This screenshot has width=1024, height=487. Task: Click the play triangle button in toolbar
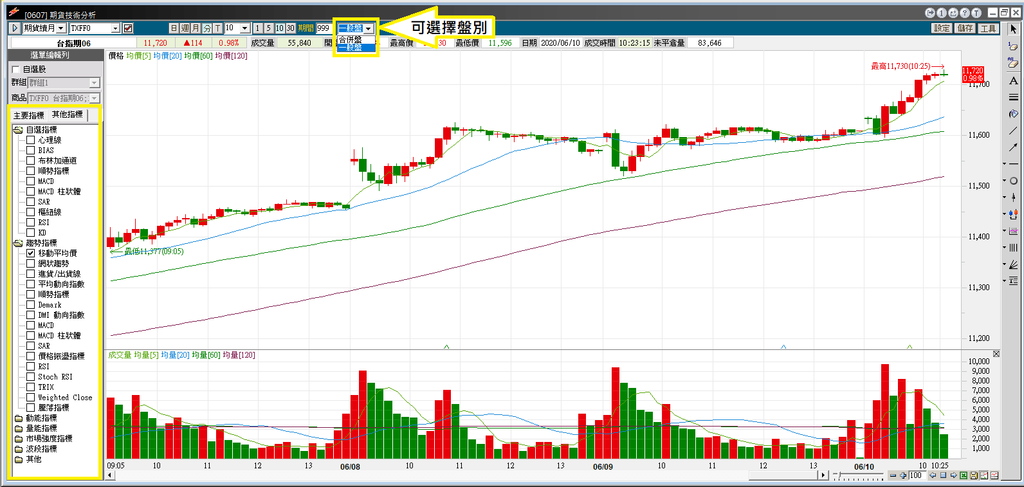point(15,28)
